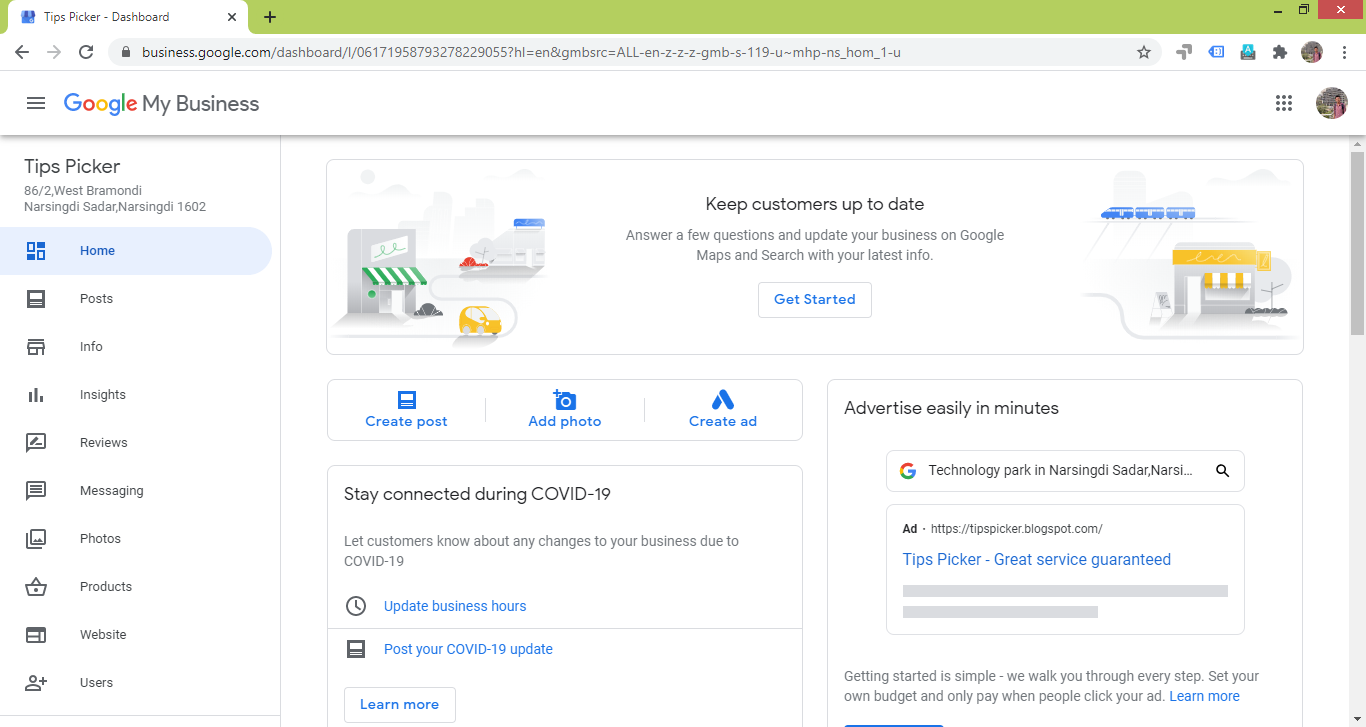The height and width of the screenshot is (727, 1366).
Task: Click Update business hours link
Action: [x=455, y=606]
